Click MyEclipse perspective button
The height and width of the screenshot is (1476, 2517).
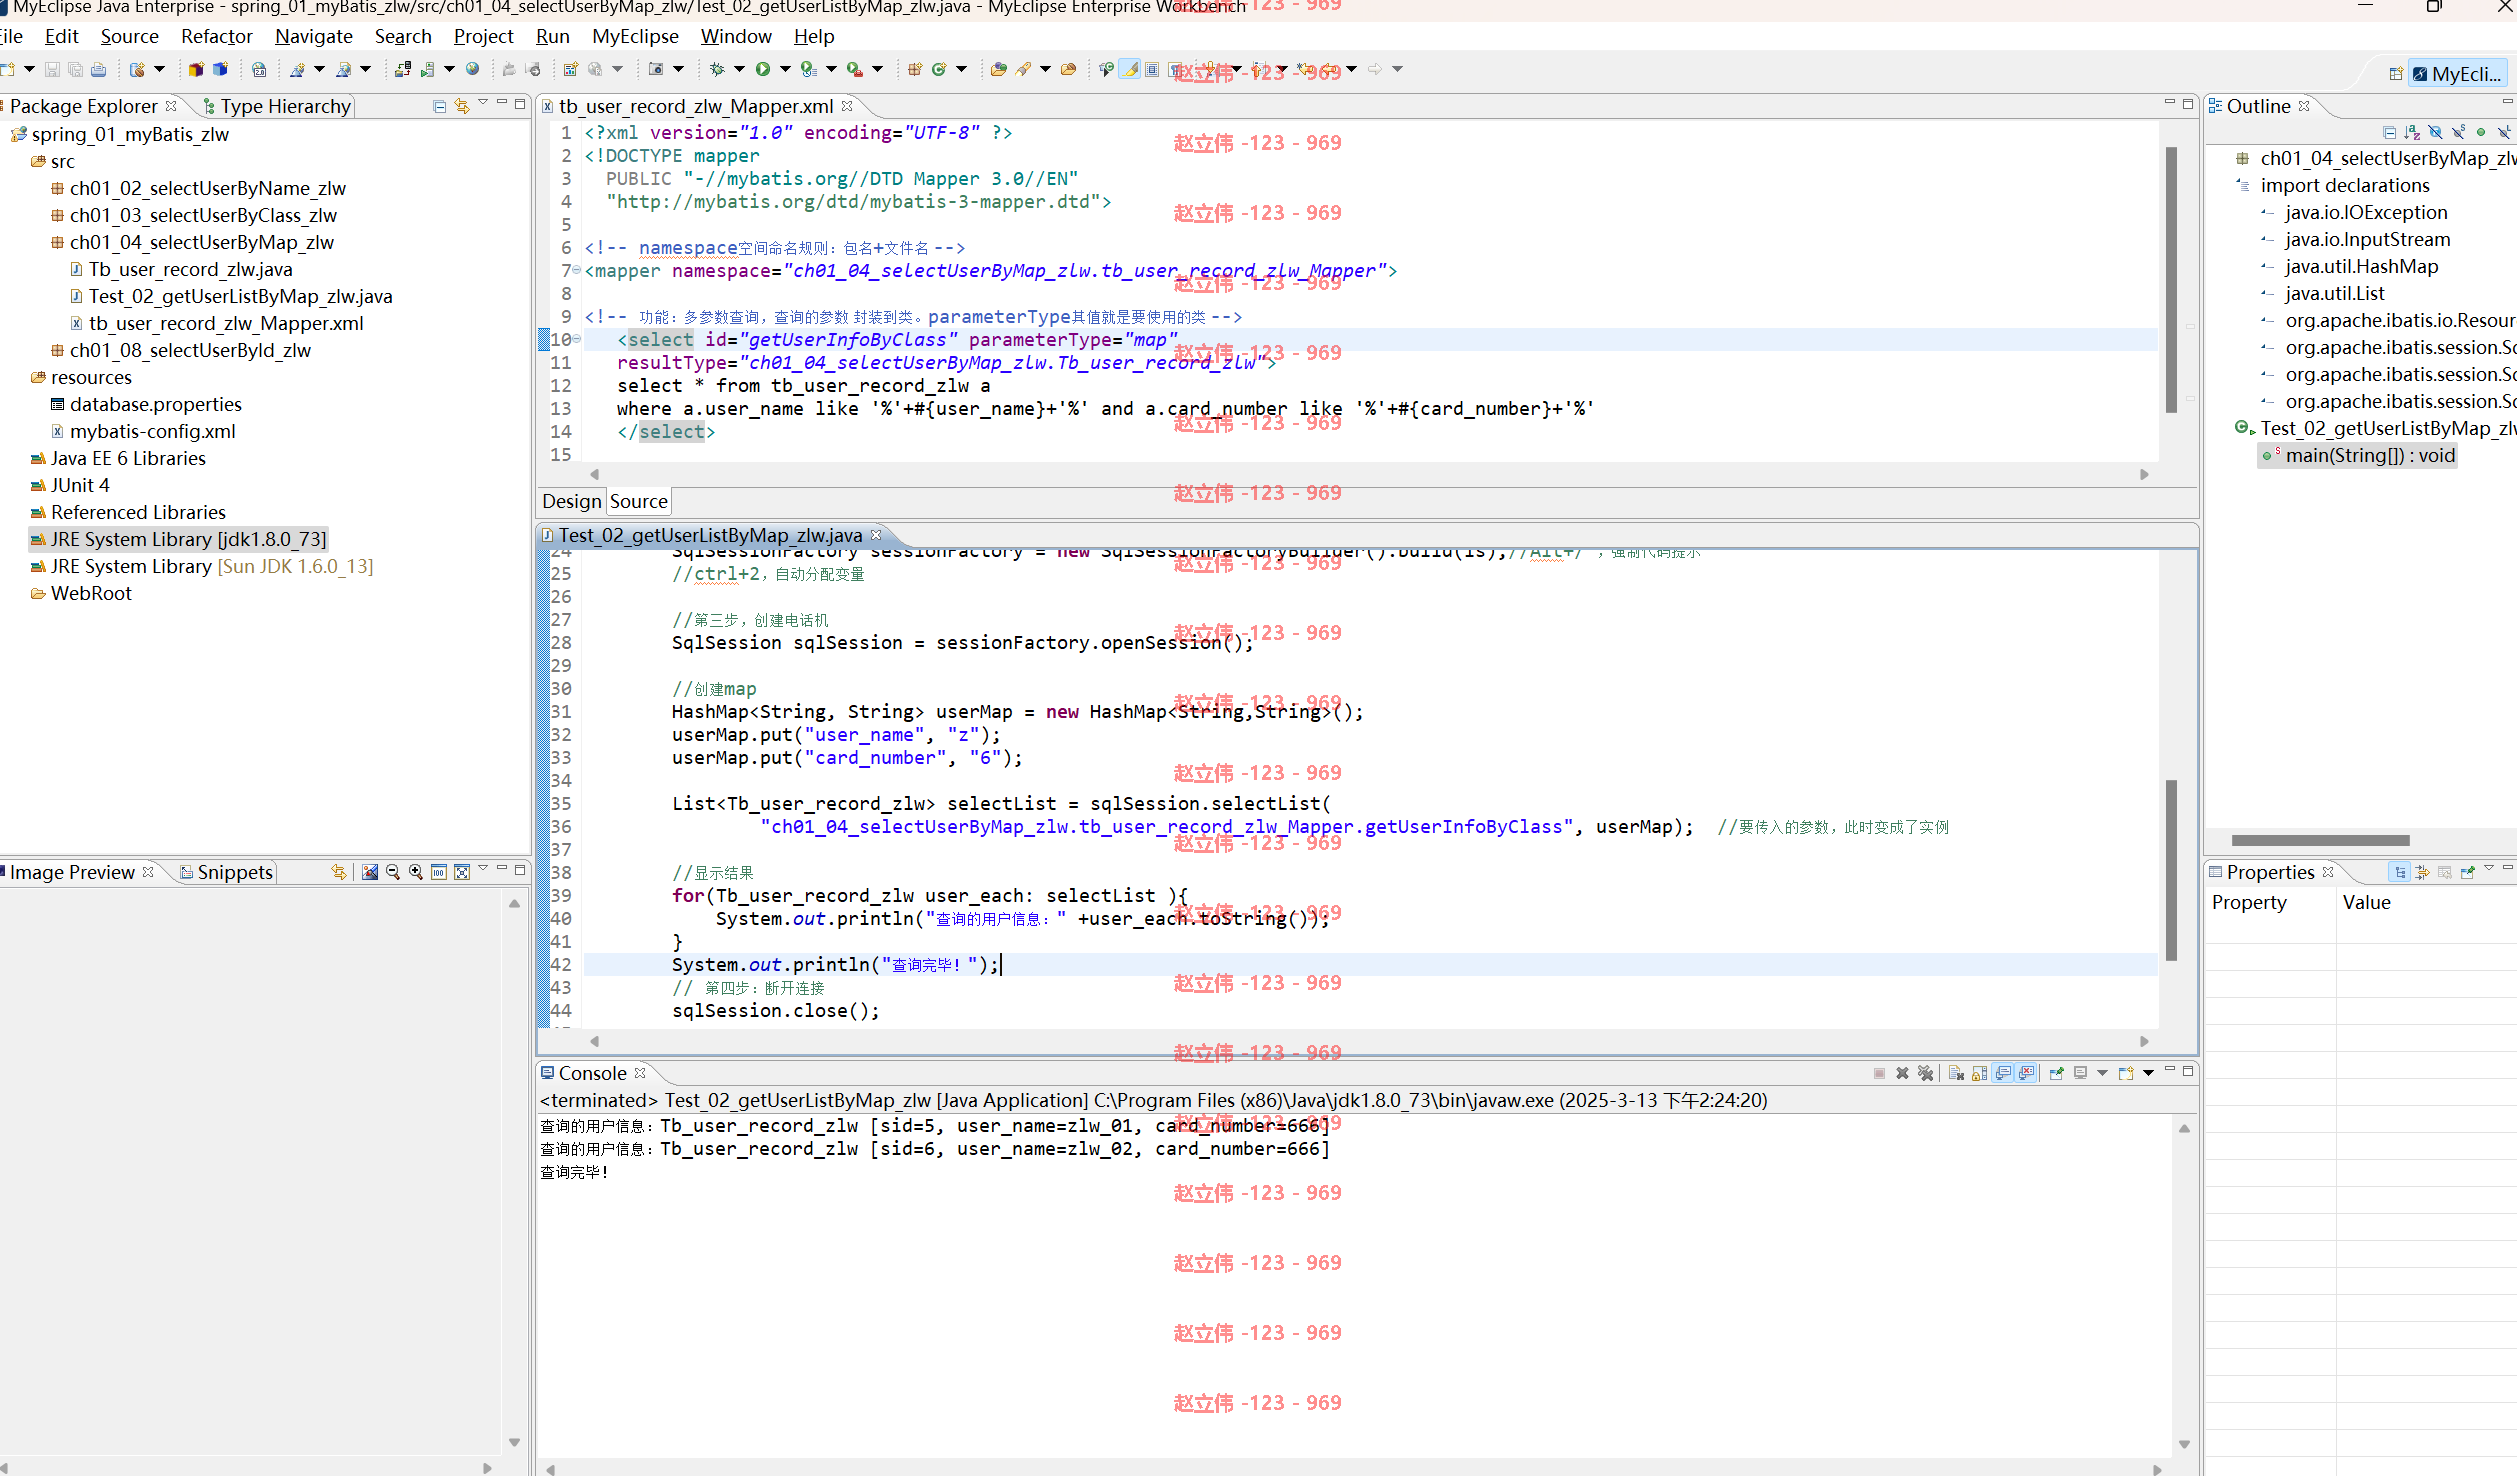point(2458,74)
